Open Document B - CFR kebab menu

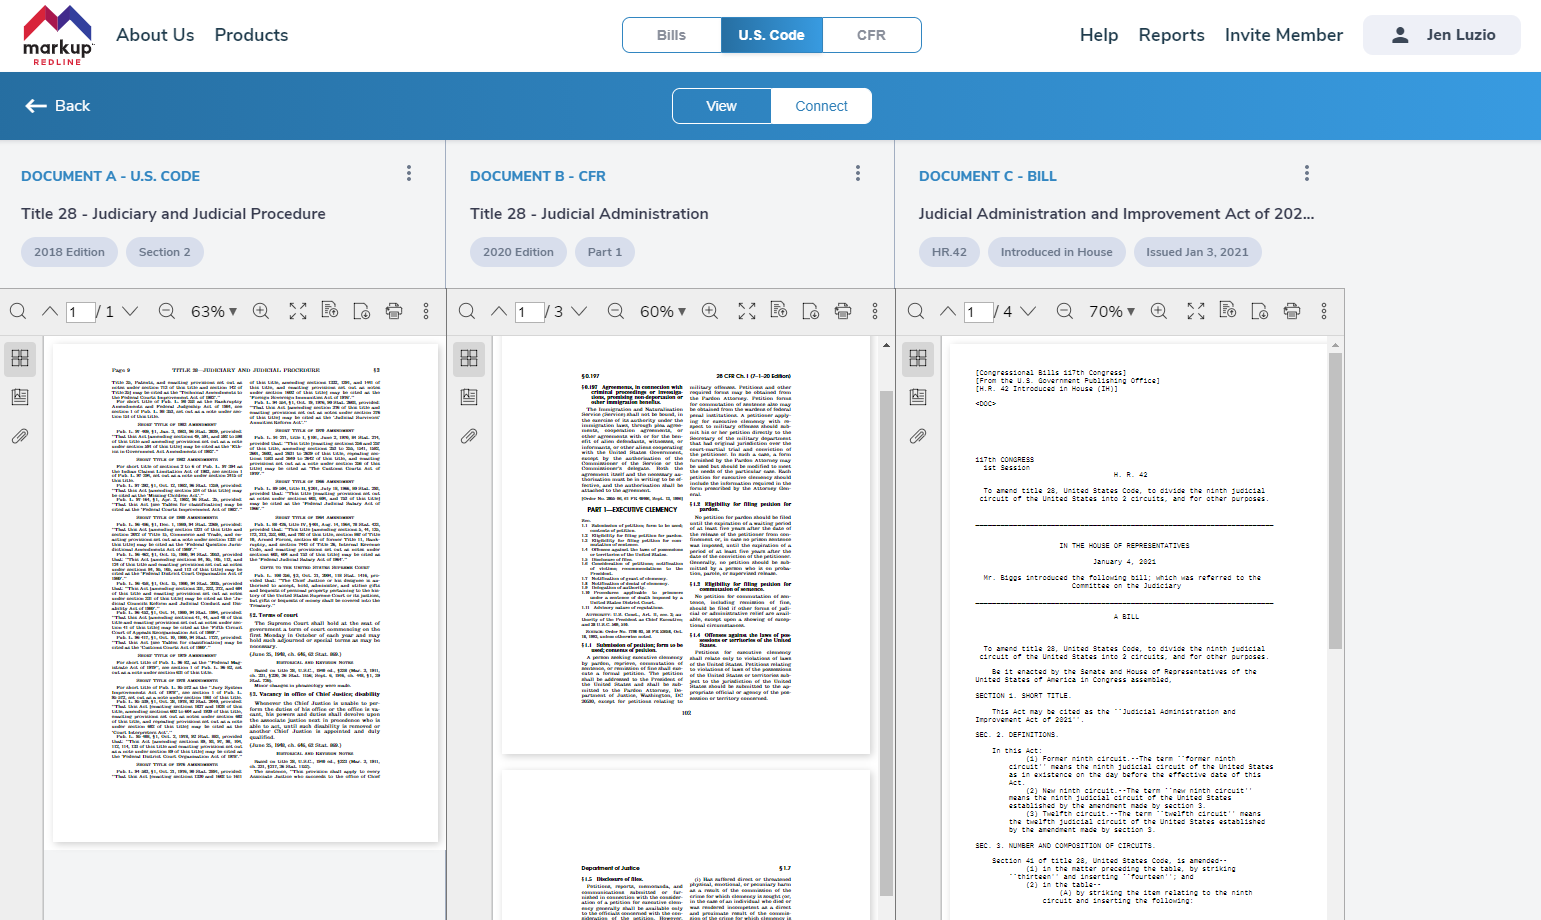858,173
